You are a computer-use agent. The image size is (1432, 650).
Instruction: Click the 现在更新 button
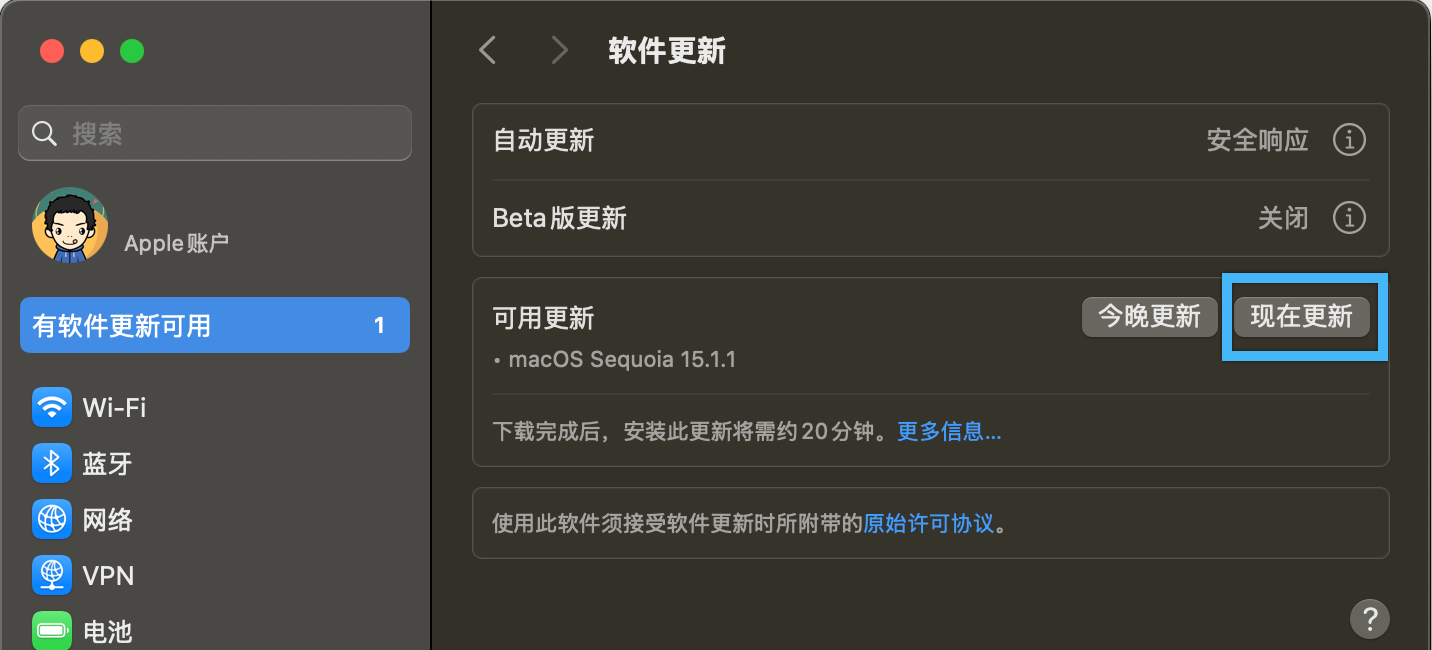(1301, 317)
